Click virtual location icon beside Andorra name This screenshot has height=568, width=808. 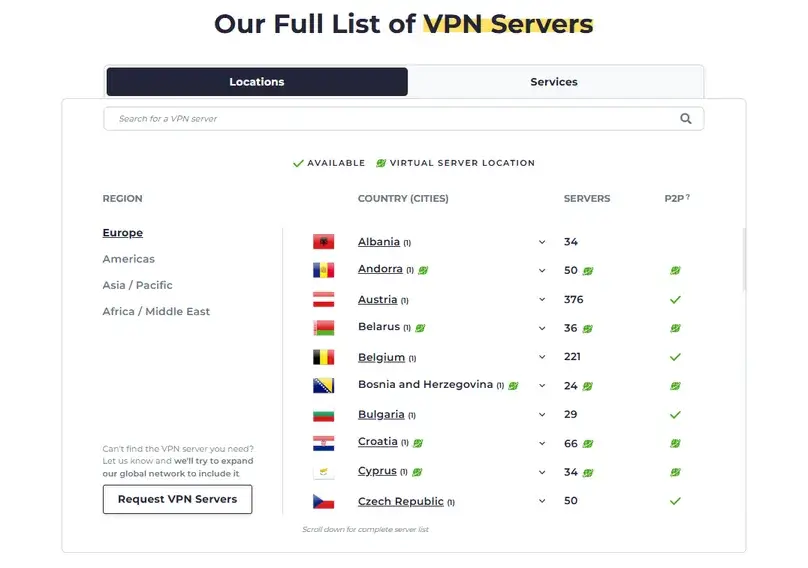coord(423,270)
